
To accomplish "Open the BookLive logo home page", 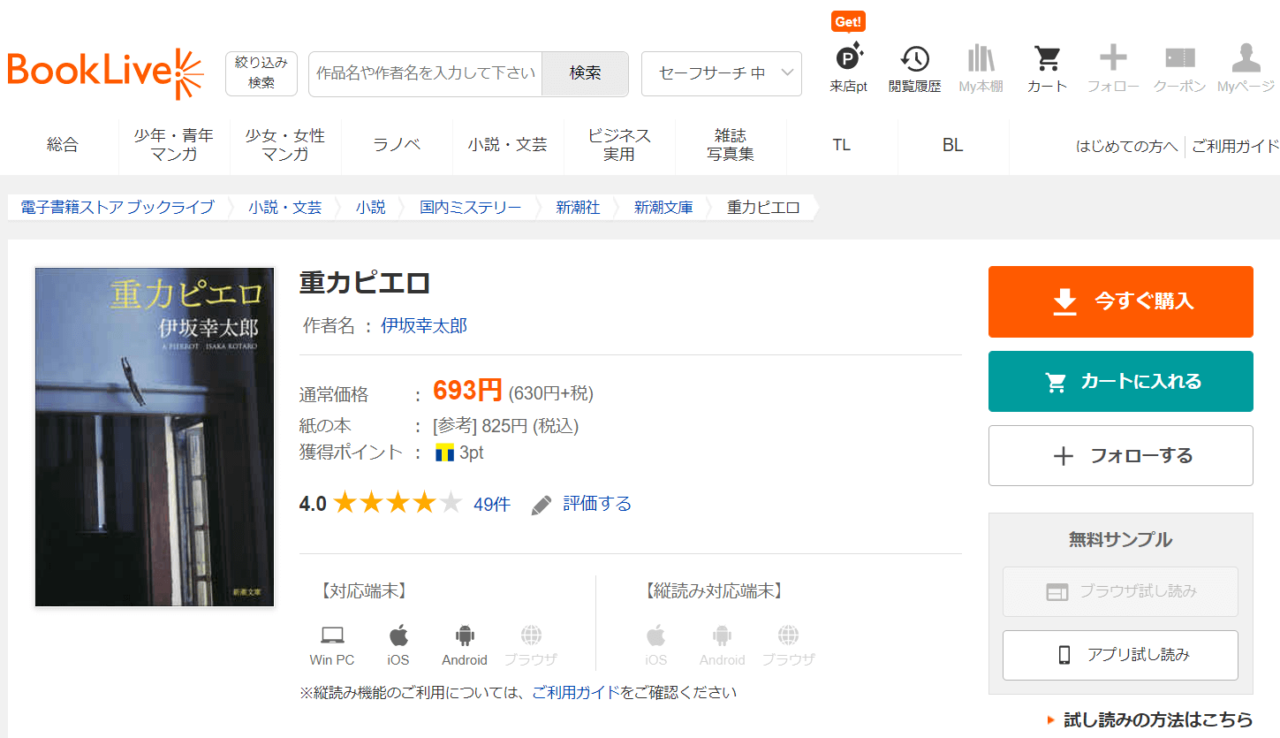I will [x=105, y=74].
